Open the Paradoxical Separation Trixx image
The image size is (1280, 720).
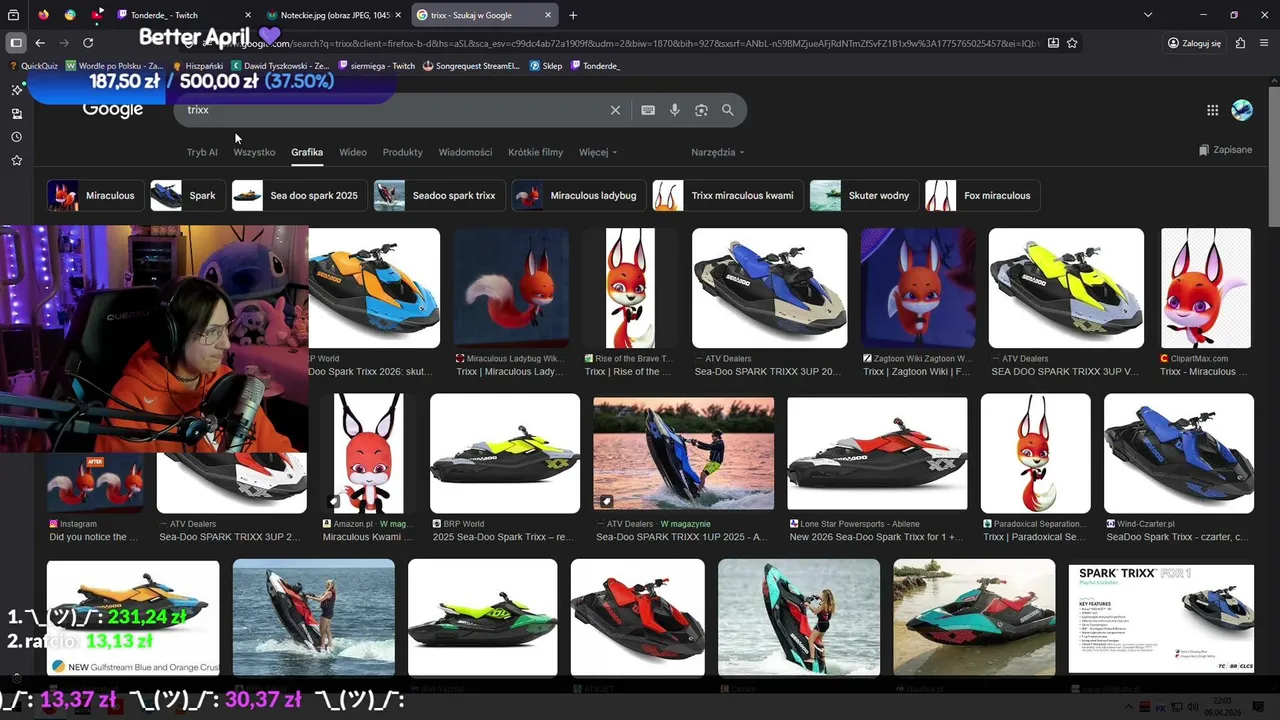pyautogui.click(x=1035, y=452)
